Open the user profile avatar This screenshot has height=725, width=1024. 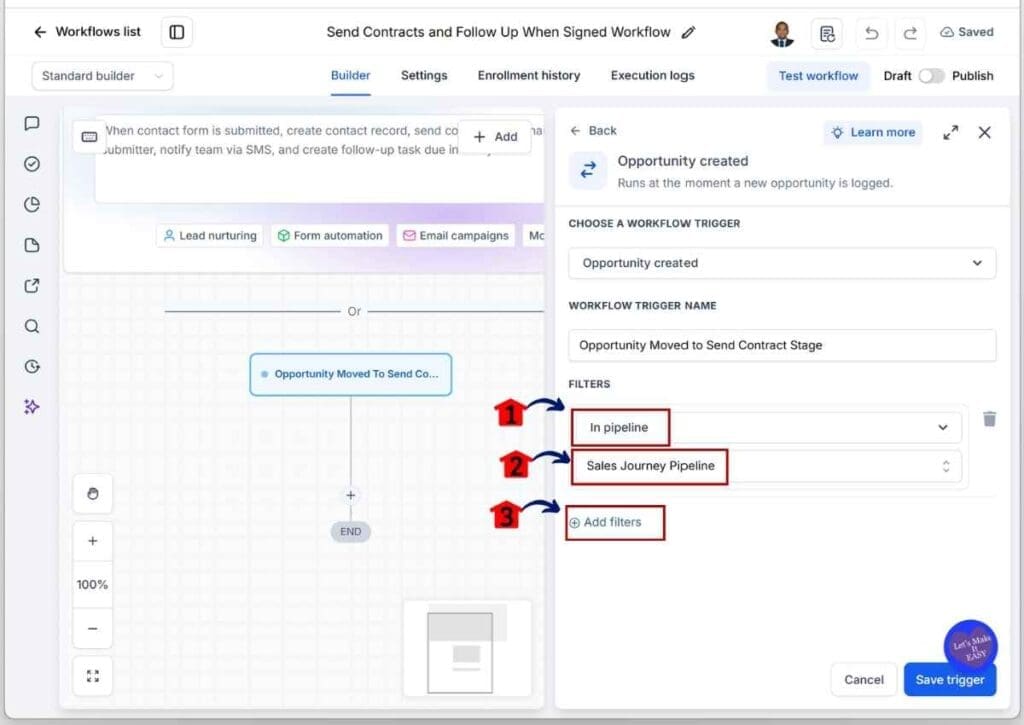click(x=782, y=33)
